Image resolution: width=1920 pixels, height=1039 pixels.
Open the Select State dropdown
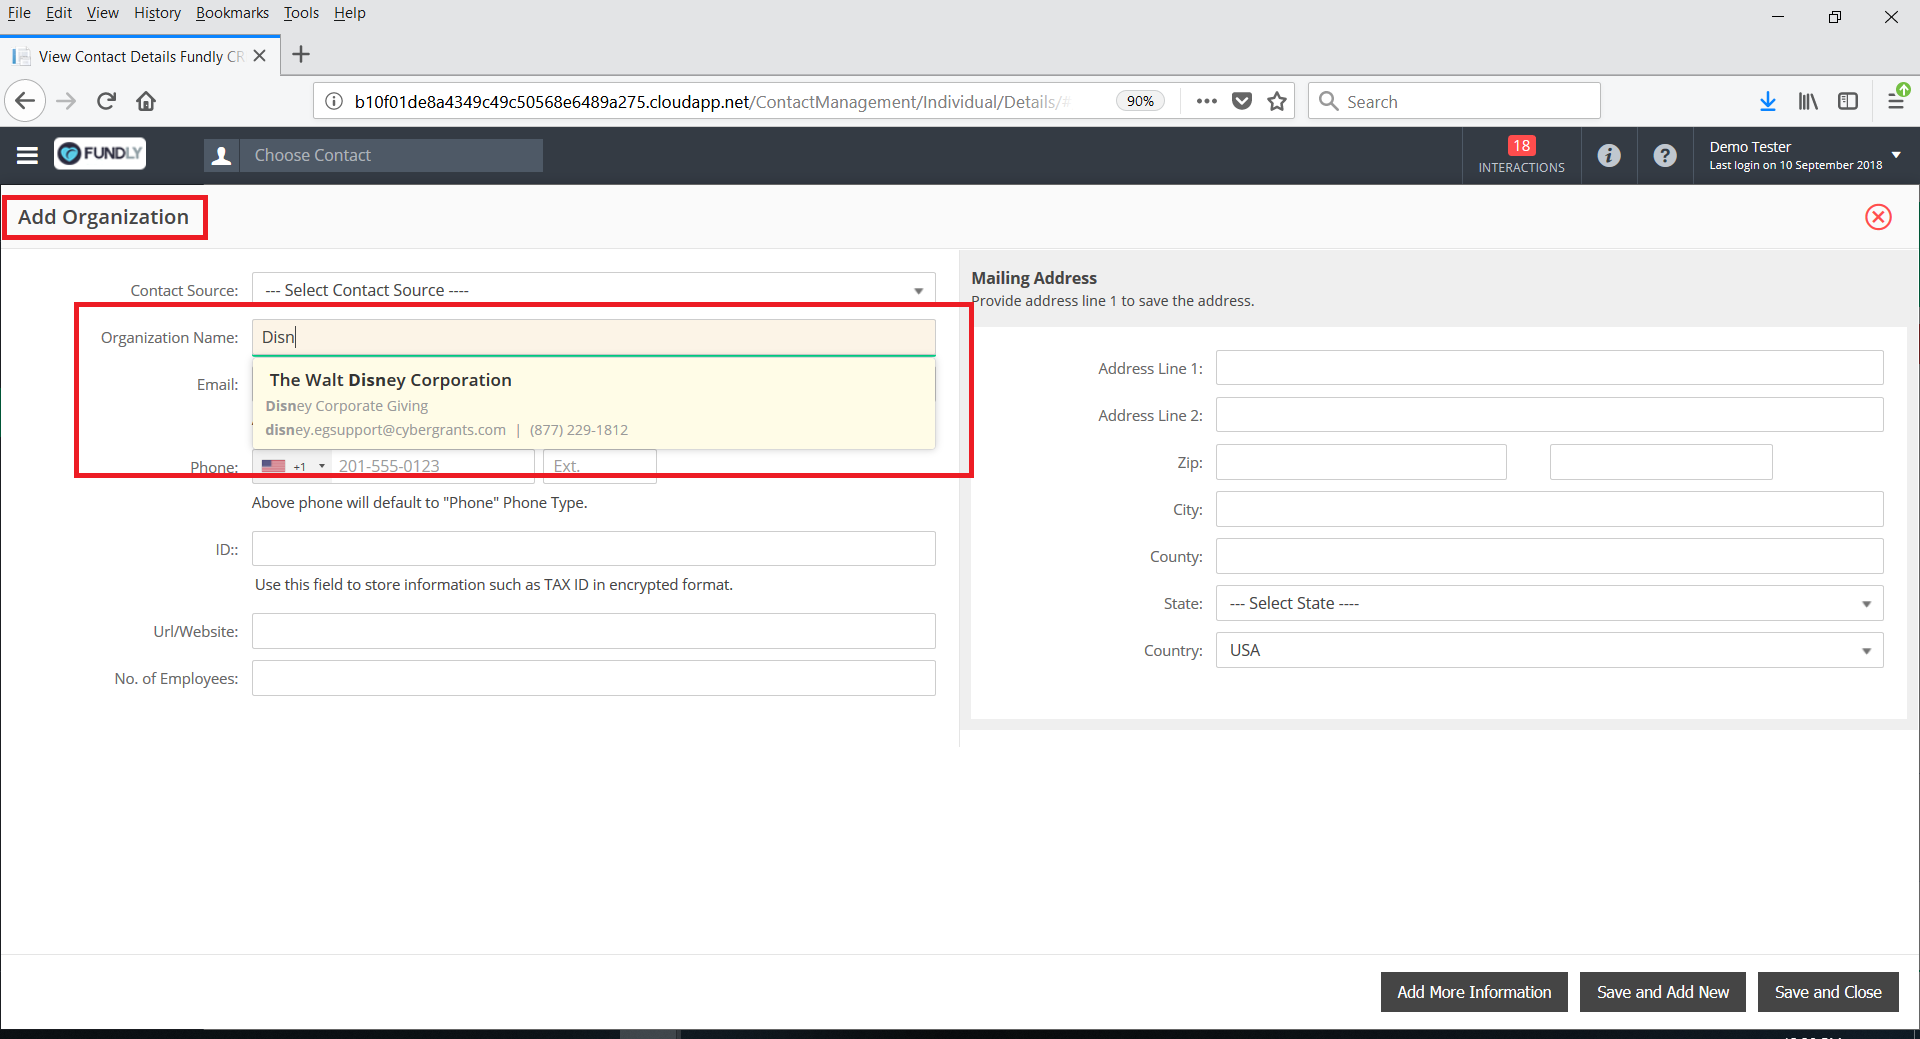coord(1549,603)
